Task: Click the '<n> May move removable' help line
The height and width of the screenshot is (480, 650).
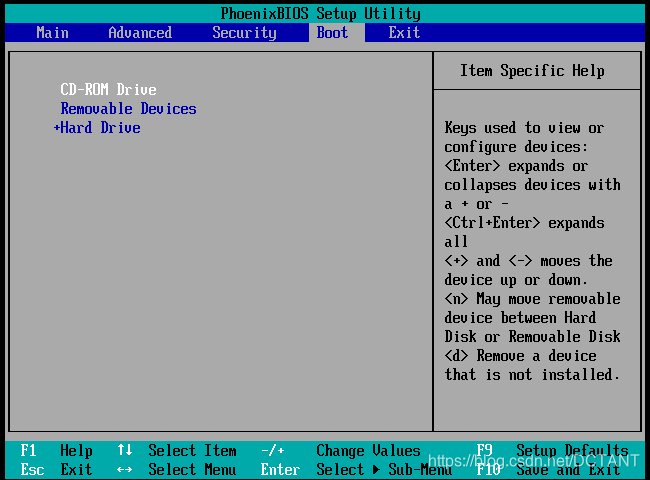Action: pyautogui.click(x=532, y=299)
